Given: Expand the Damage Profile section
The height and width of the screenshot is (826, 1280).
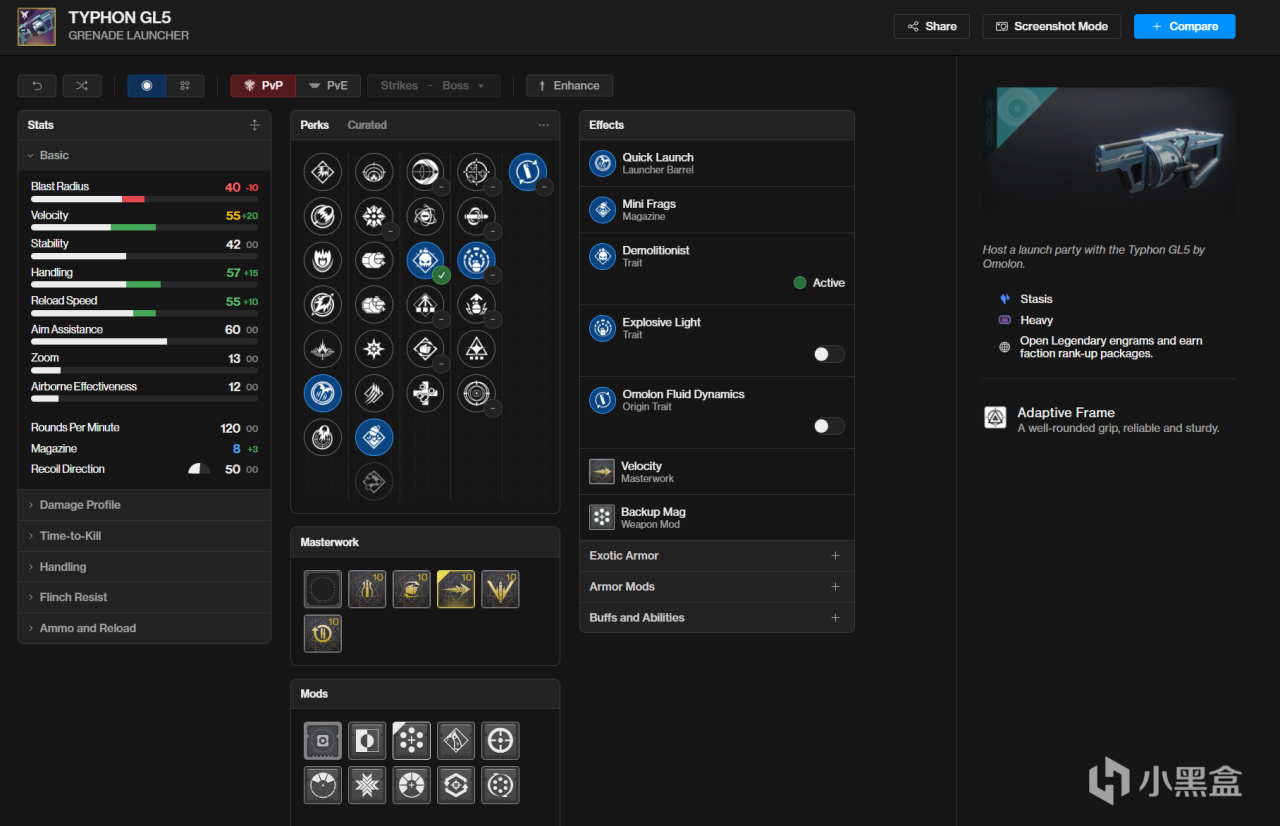Looking at the screenshot, I should pyautogui.click(x=144, y=505).
